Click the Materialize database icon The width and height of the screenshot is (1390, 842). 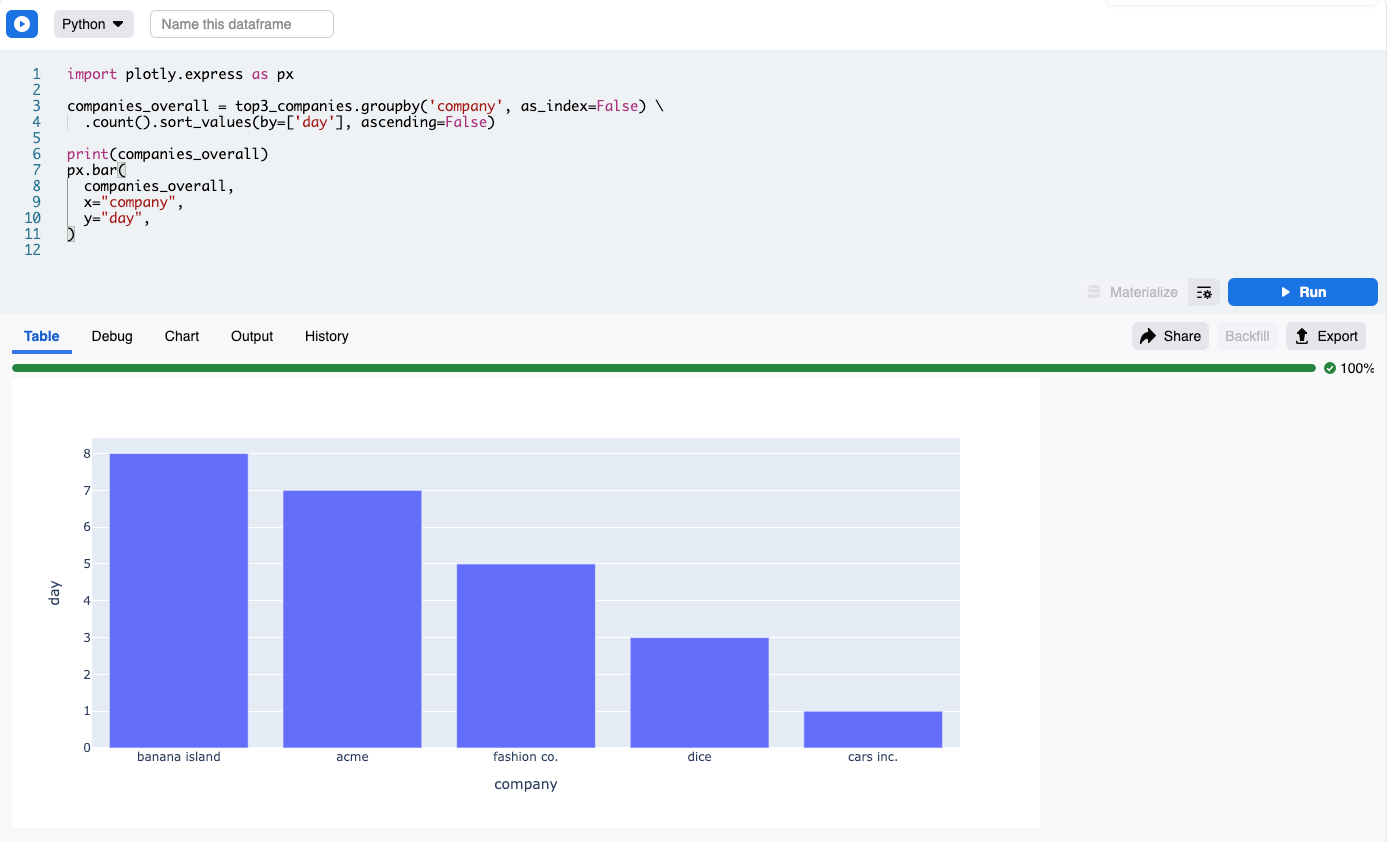1094,292
